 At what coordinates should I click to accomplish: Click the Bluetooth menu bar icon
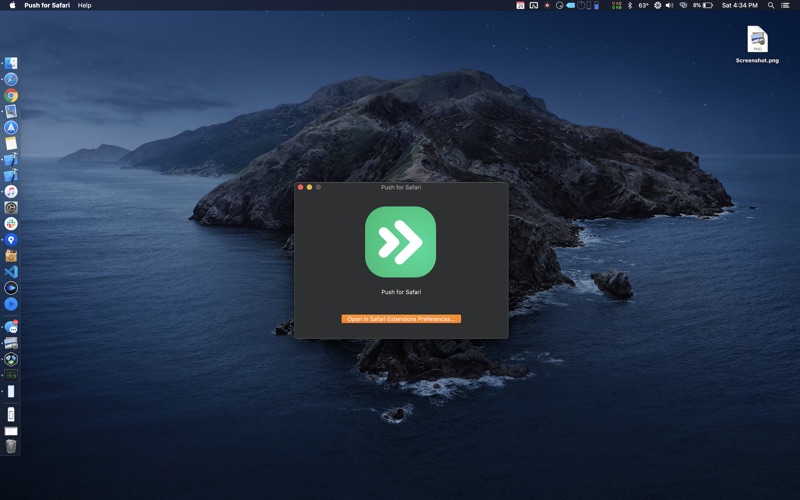tap(630, 5)
